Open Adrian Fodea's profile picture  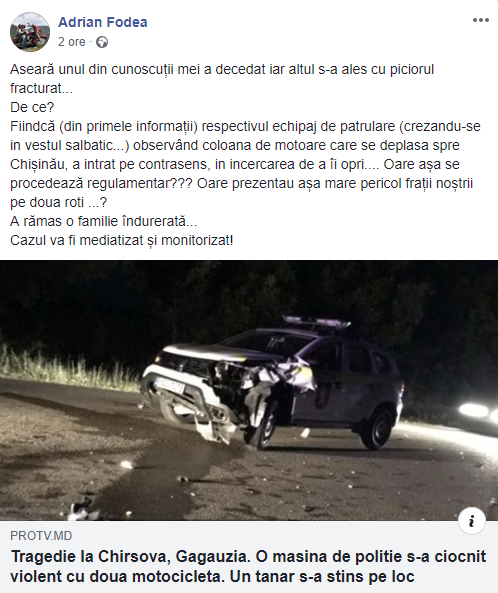(x=29, y=32)
